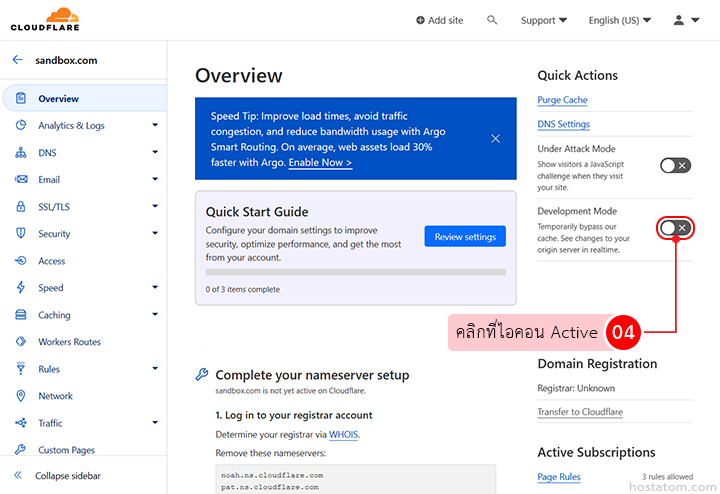This screenshot has width=720, height=494.
Task: Click the back arrow beside sandbox.com
Action: click(x=17, y=60)
